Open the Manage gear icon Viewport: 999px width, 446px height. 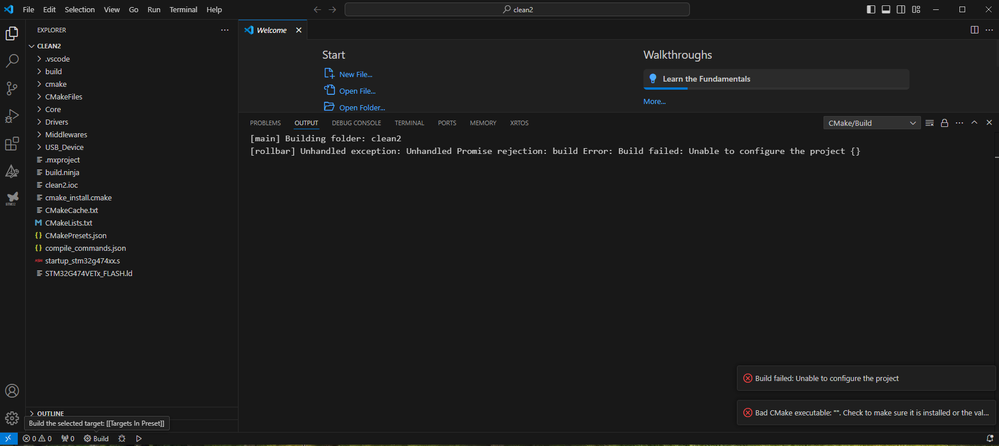coord(12,418)
